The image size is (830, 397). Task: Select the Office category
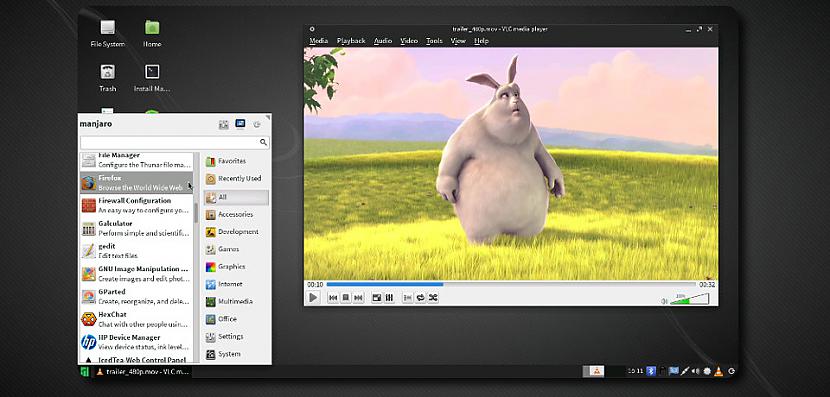[237, 319]
